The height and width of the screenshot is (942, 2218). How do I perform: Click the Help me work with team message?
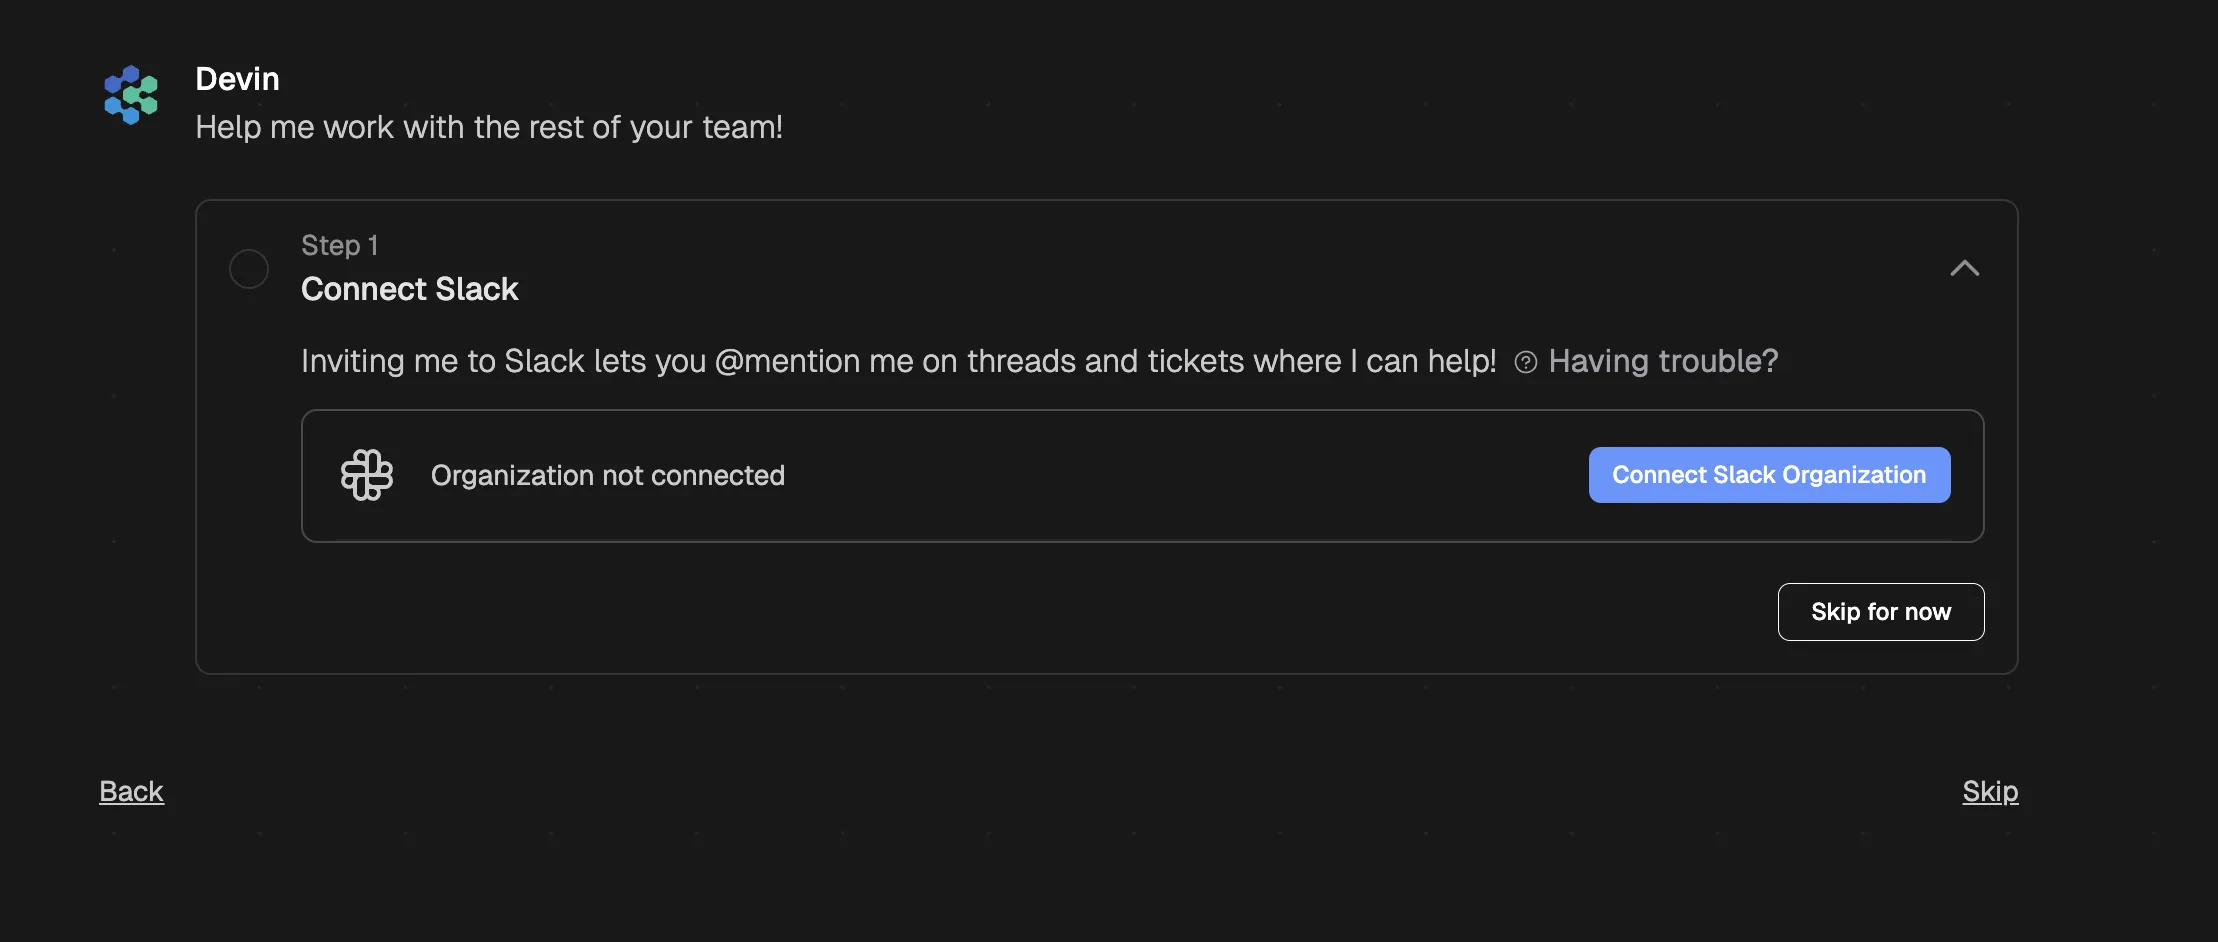[x=489, y=127]
